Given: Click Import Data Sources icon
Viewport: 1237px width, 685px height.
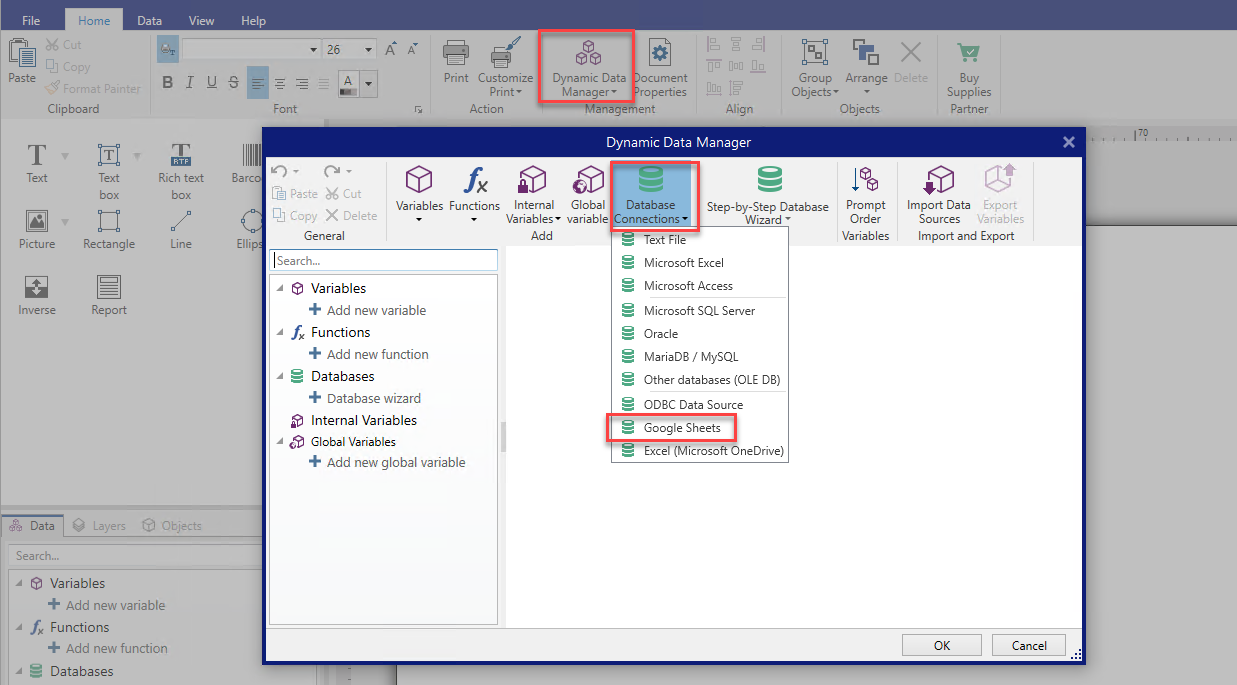Looking at the screenshot, I should coord(939,181).
